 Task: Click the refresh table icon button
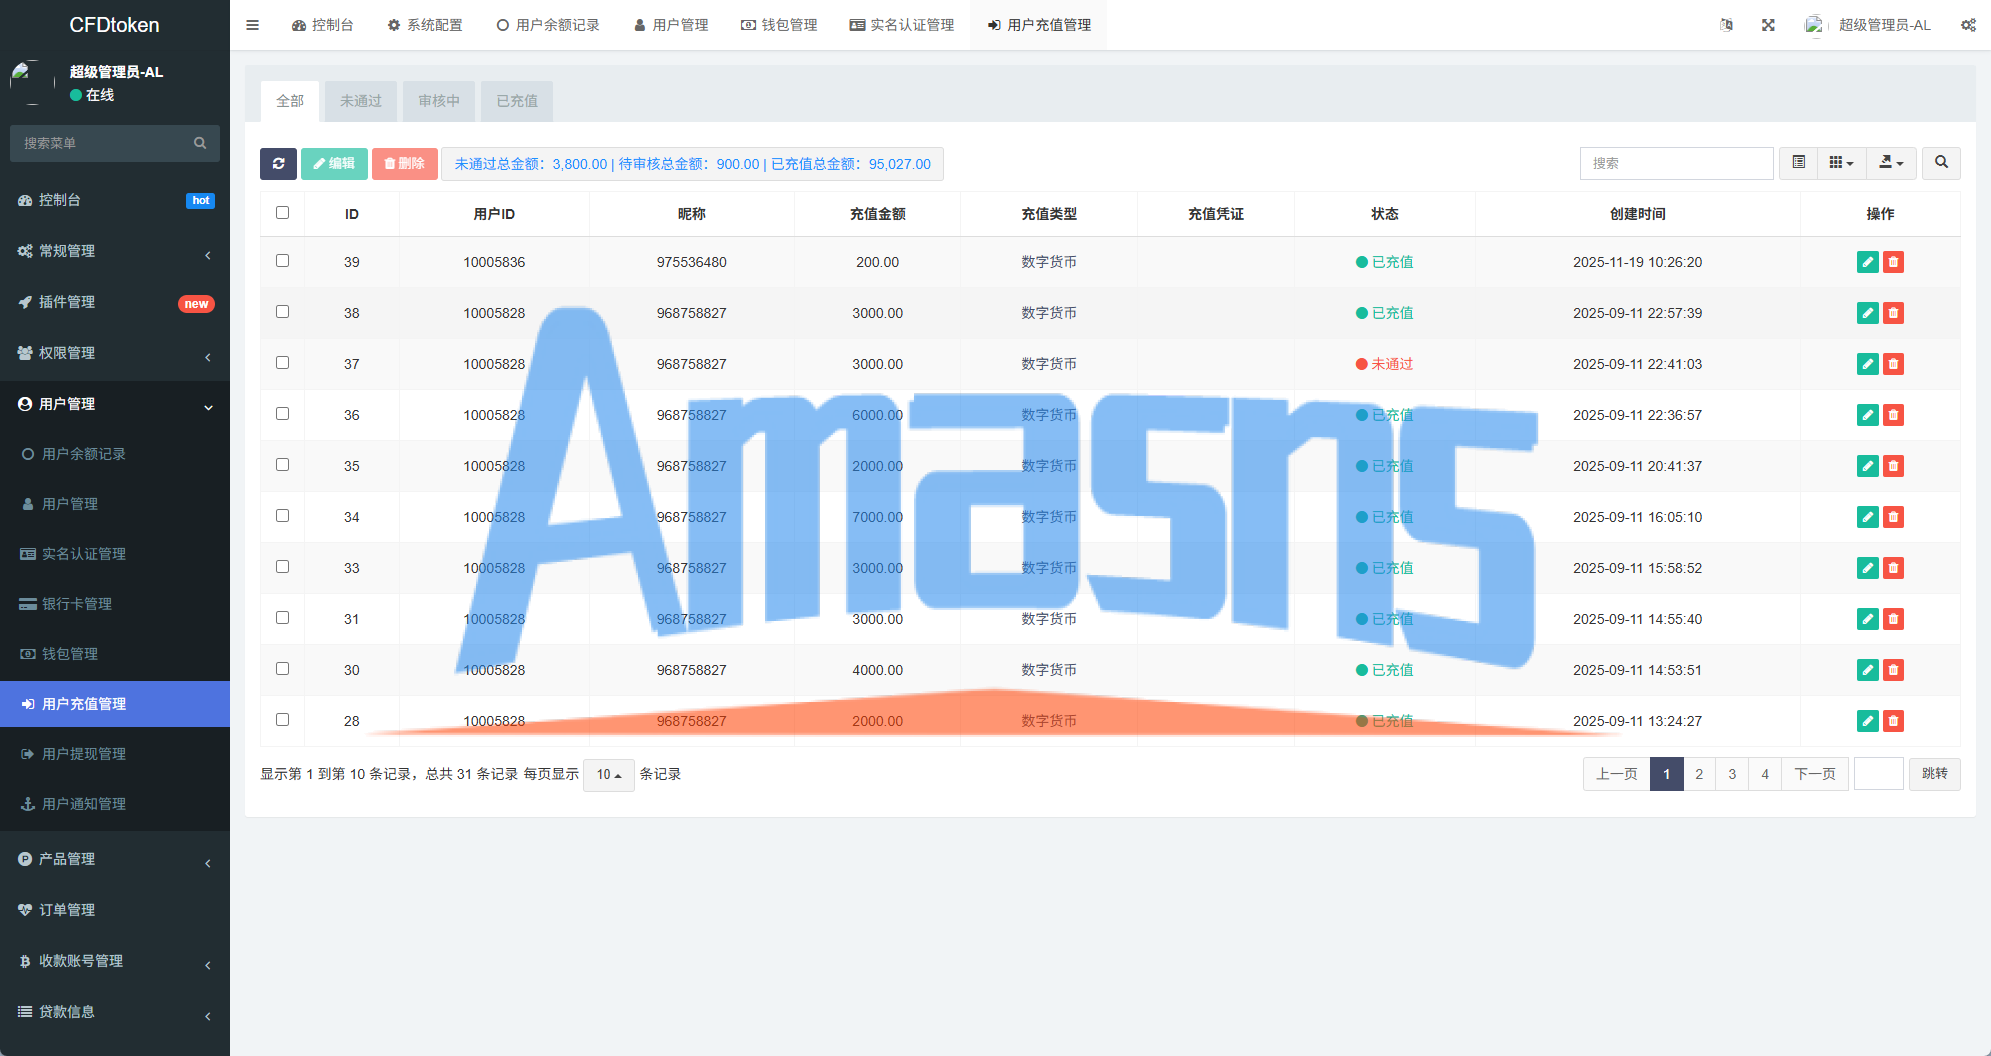point(278,164)
